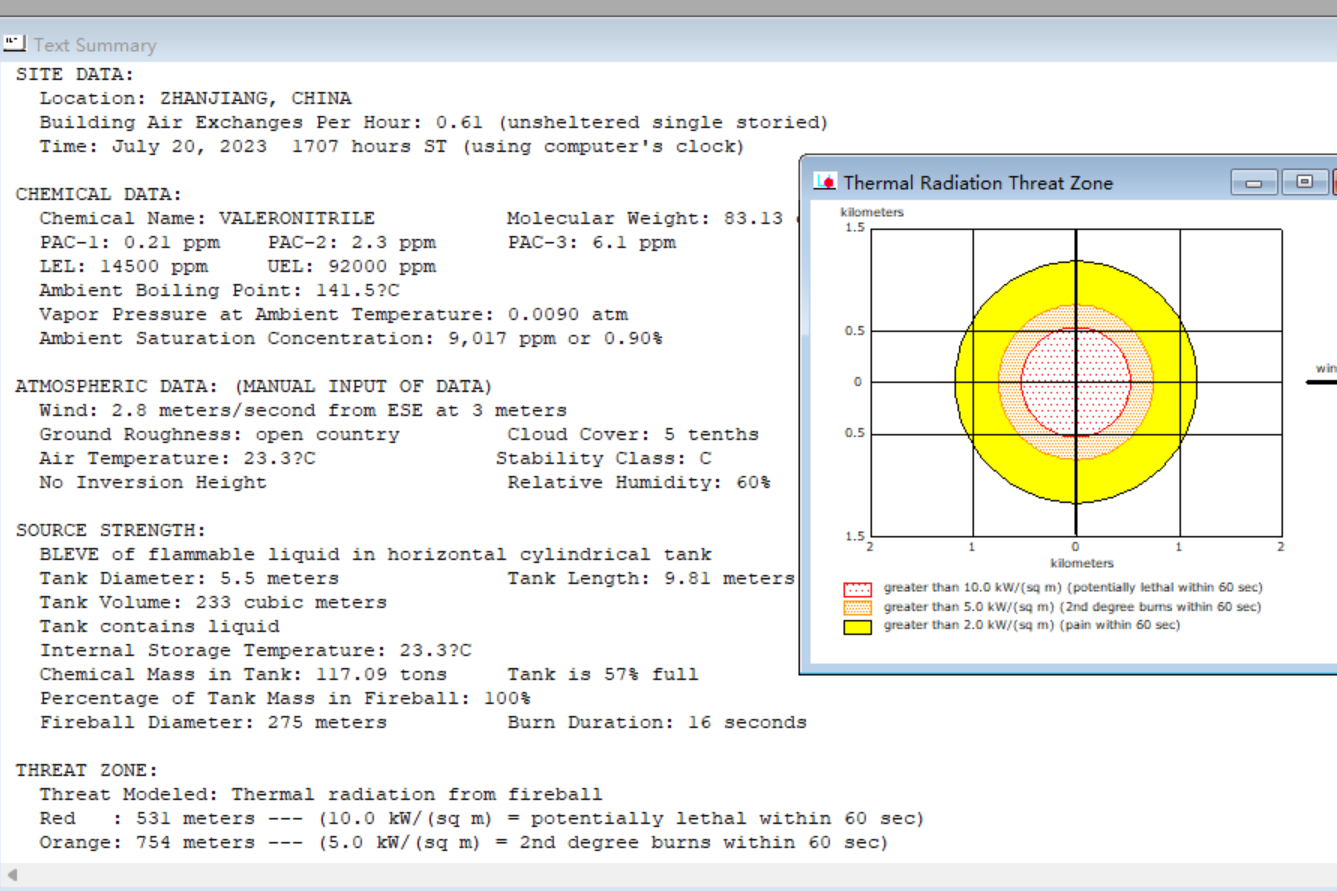This screenshot has height=891, width=1337.
Task: Click the yellow 2.0 kW legend swatch
Action: (x=857, y=627)
